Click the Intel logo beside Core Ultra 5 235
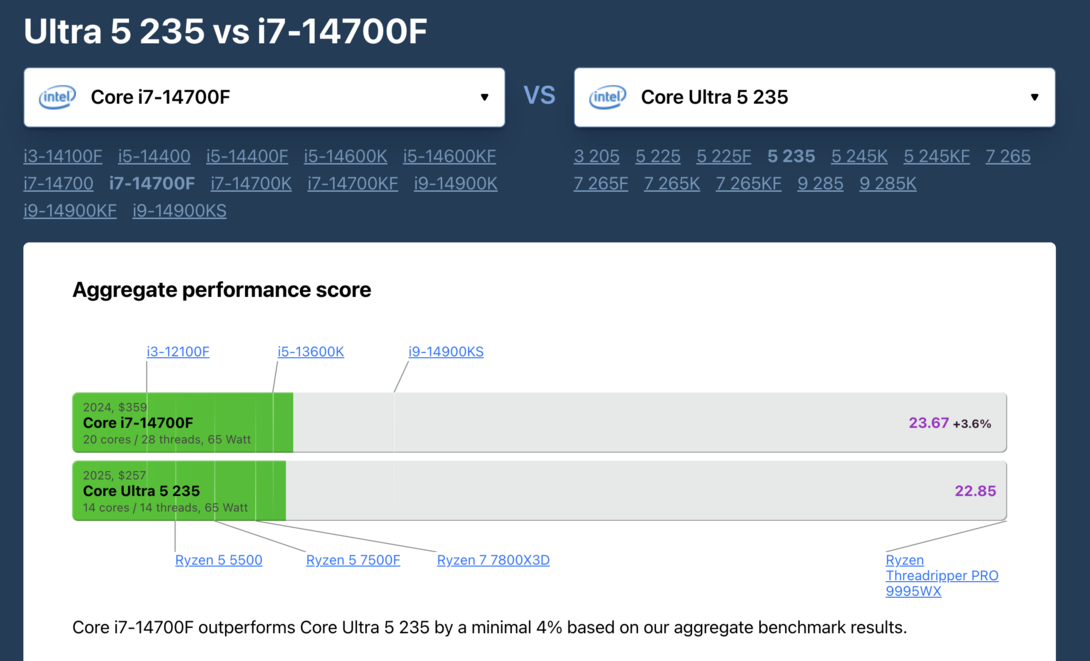 (x=607, y=97)
